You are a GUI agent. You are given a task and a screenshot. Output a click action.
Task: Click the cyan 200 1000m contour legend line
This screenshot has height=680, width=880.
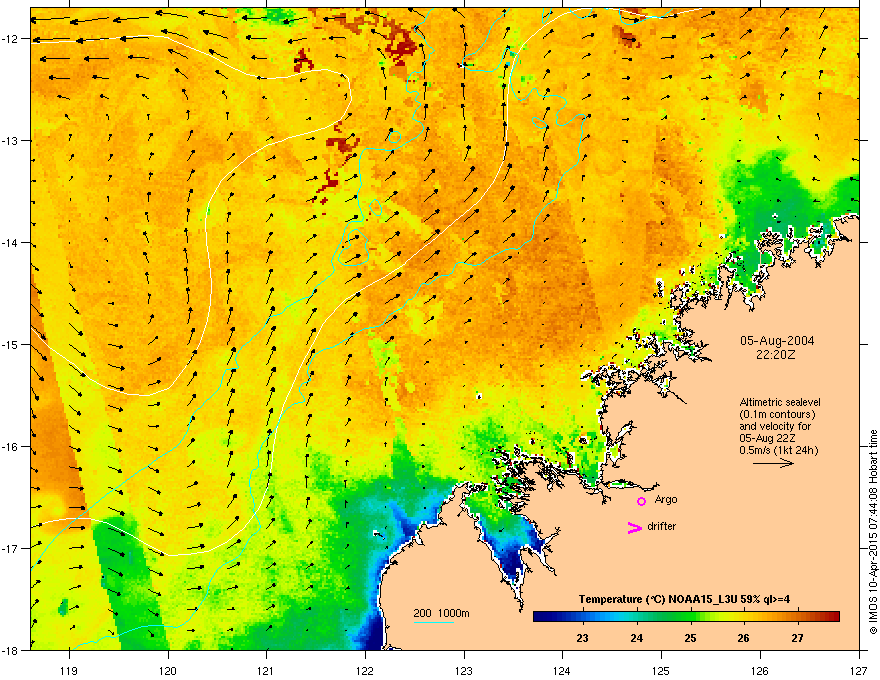point(434,622)
